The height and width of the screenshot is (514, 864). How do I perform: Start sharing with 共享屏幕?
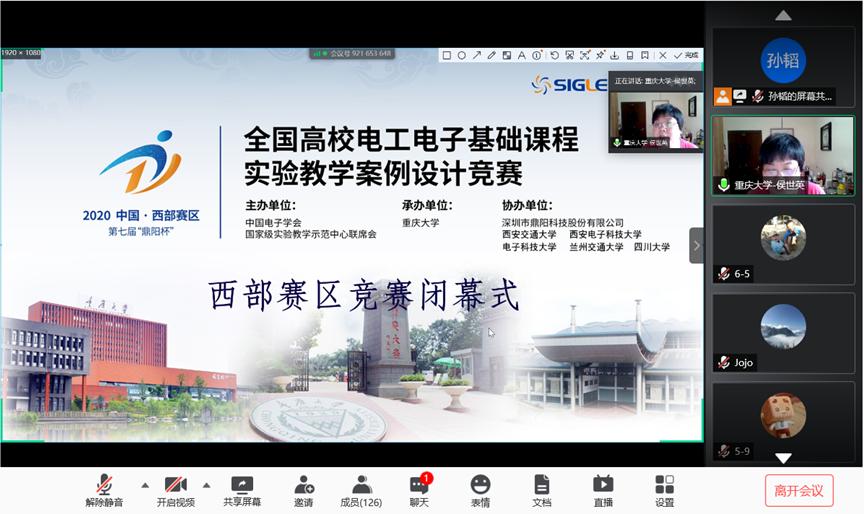click(x=242, y=490)
